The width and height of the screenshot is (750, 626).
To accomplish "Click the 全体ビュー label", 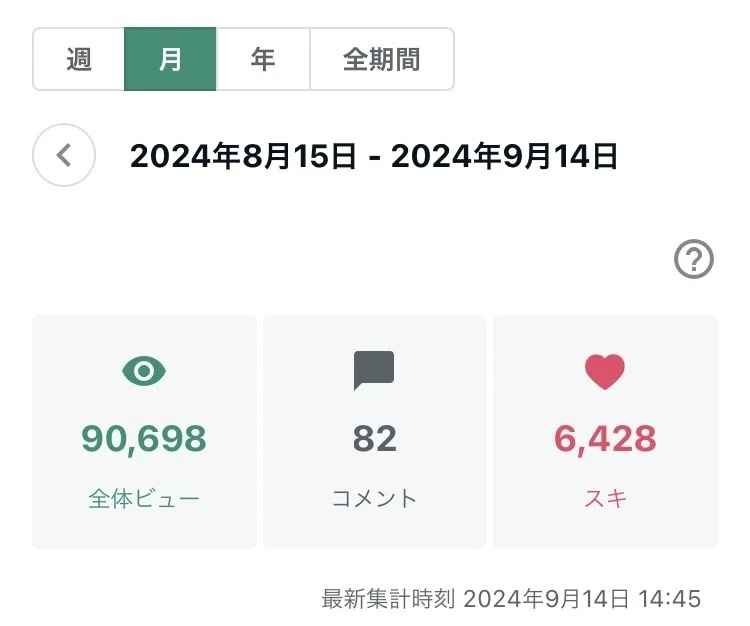I will [144, 499].
